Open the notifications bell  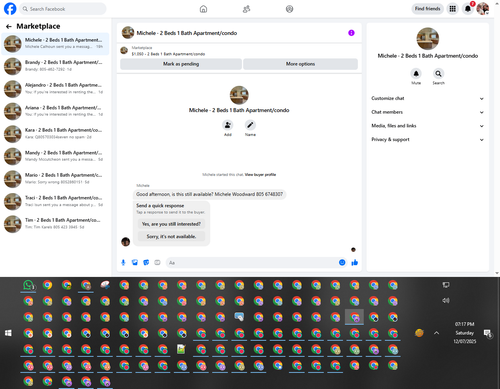[x=468, y=9]
